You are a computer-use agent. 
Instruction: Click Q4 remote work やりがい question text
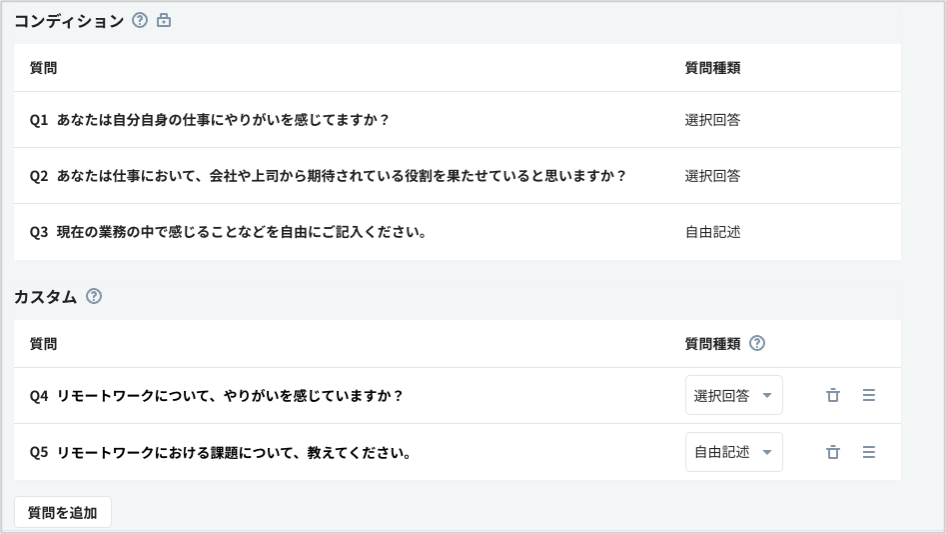point(216,395)
